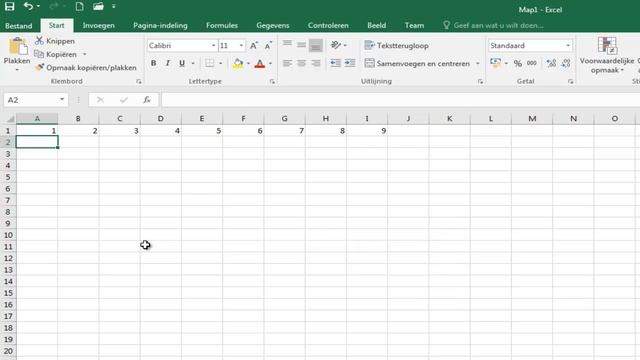
Task: Open the Lettertype dialog launcher
Action: click(x=272, y=82)
